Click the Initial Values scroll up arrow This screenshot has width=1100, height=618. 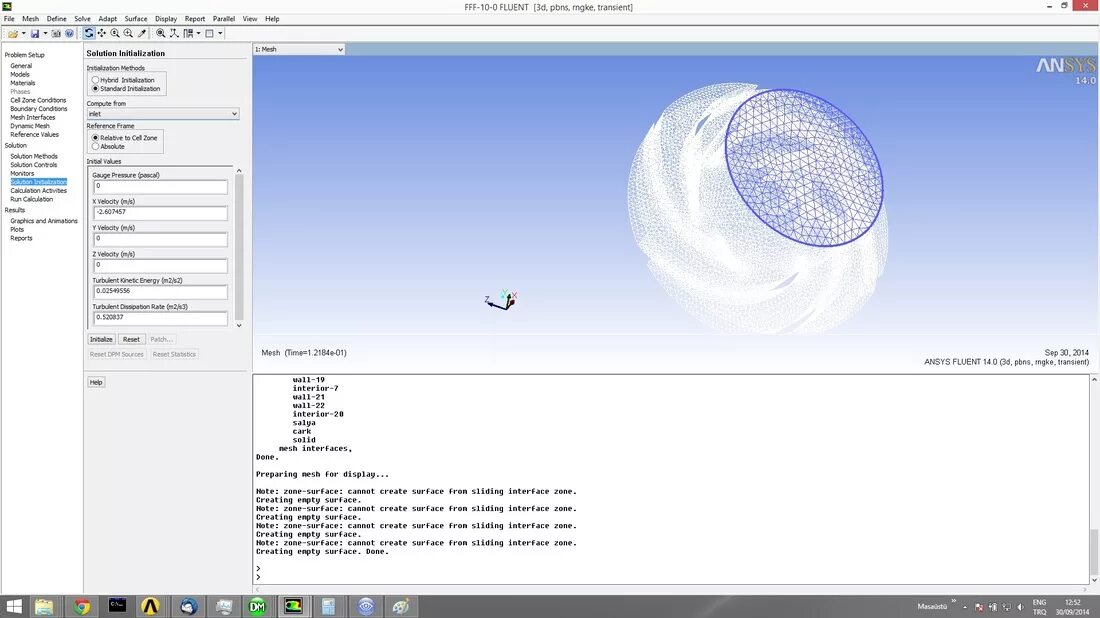(x=239, y=170)
